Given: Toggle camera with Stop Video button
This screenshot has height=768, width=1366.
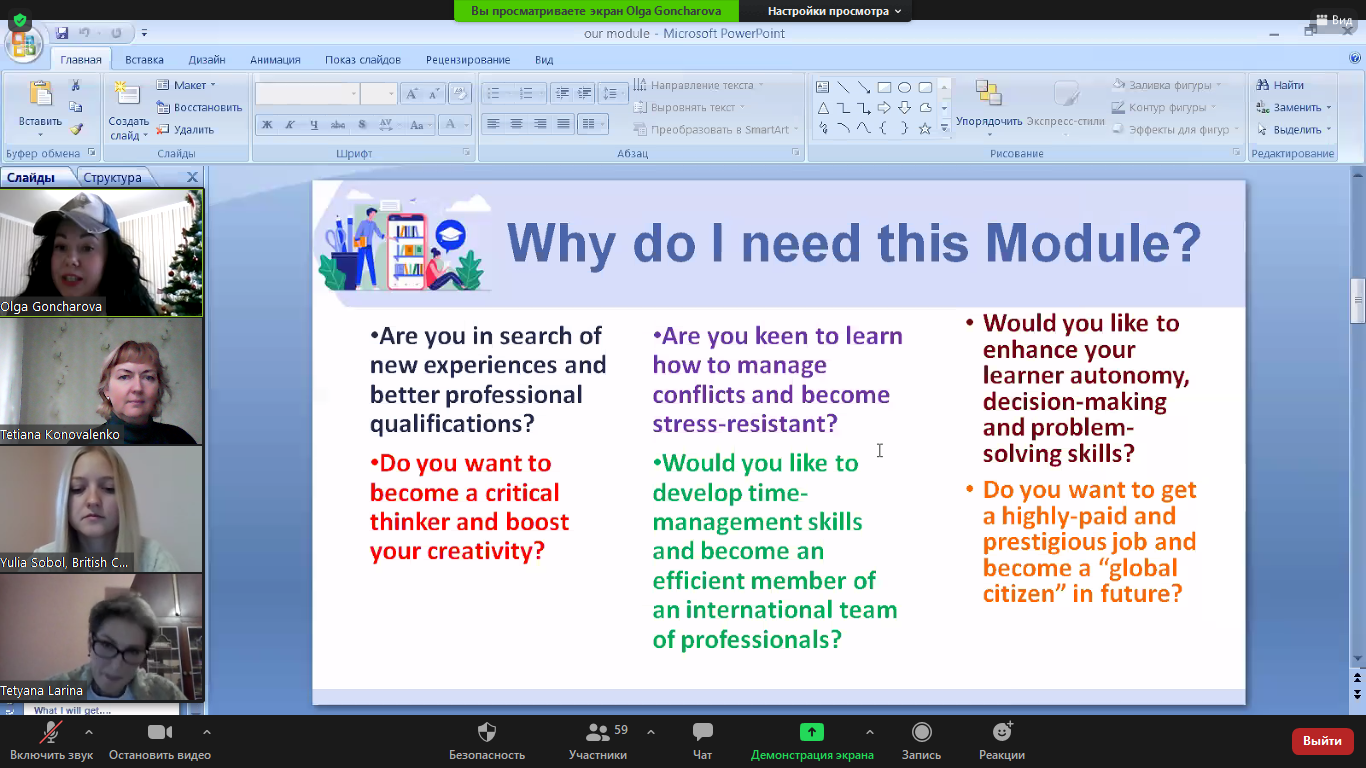Looking at the screenshot, I should [x=160, y=733].
